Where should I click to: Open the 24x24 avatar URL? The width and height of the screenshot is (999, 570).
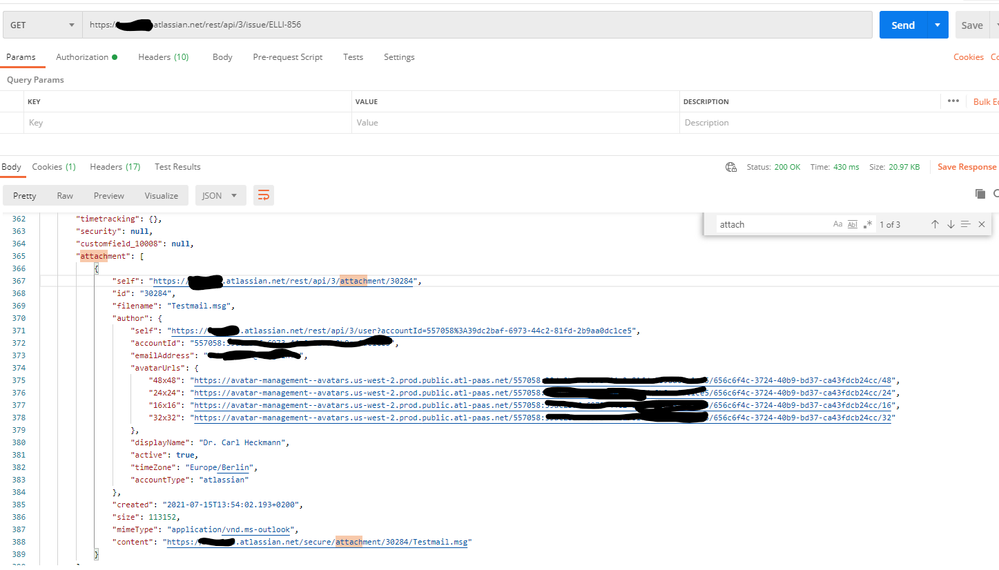click(x=545, y=393)
